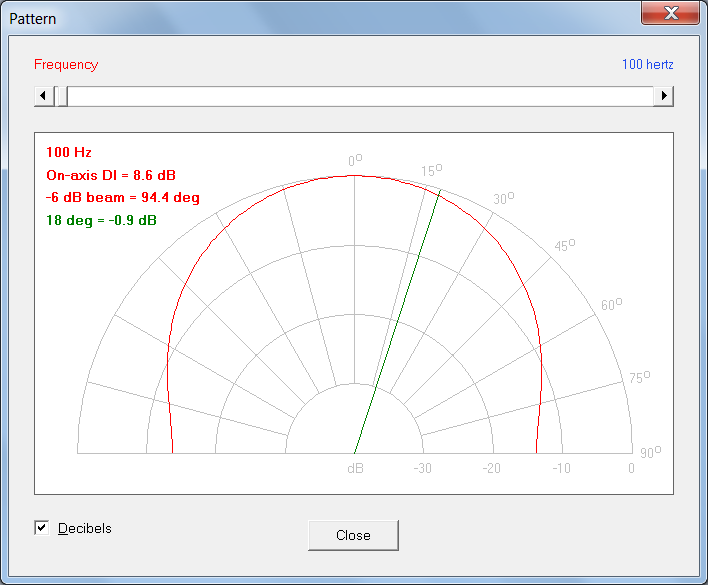Image resolution: width=708 pixels, height=585 pixels.
Task: Click the 45° angle label on the plot
Action: click(x=565, y=245)
